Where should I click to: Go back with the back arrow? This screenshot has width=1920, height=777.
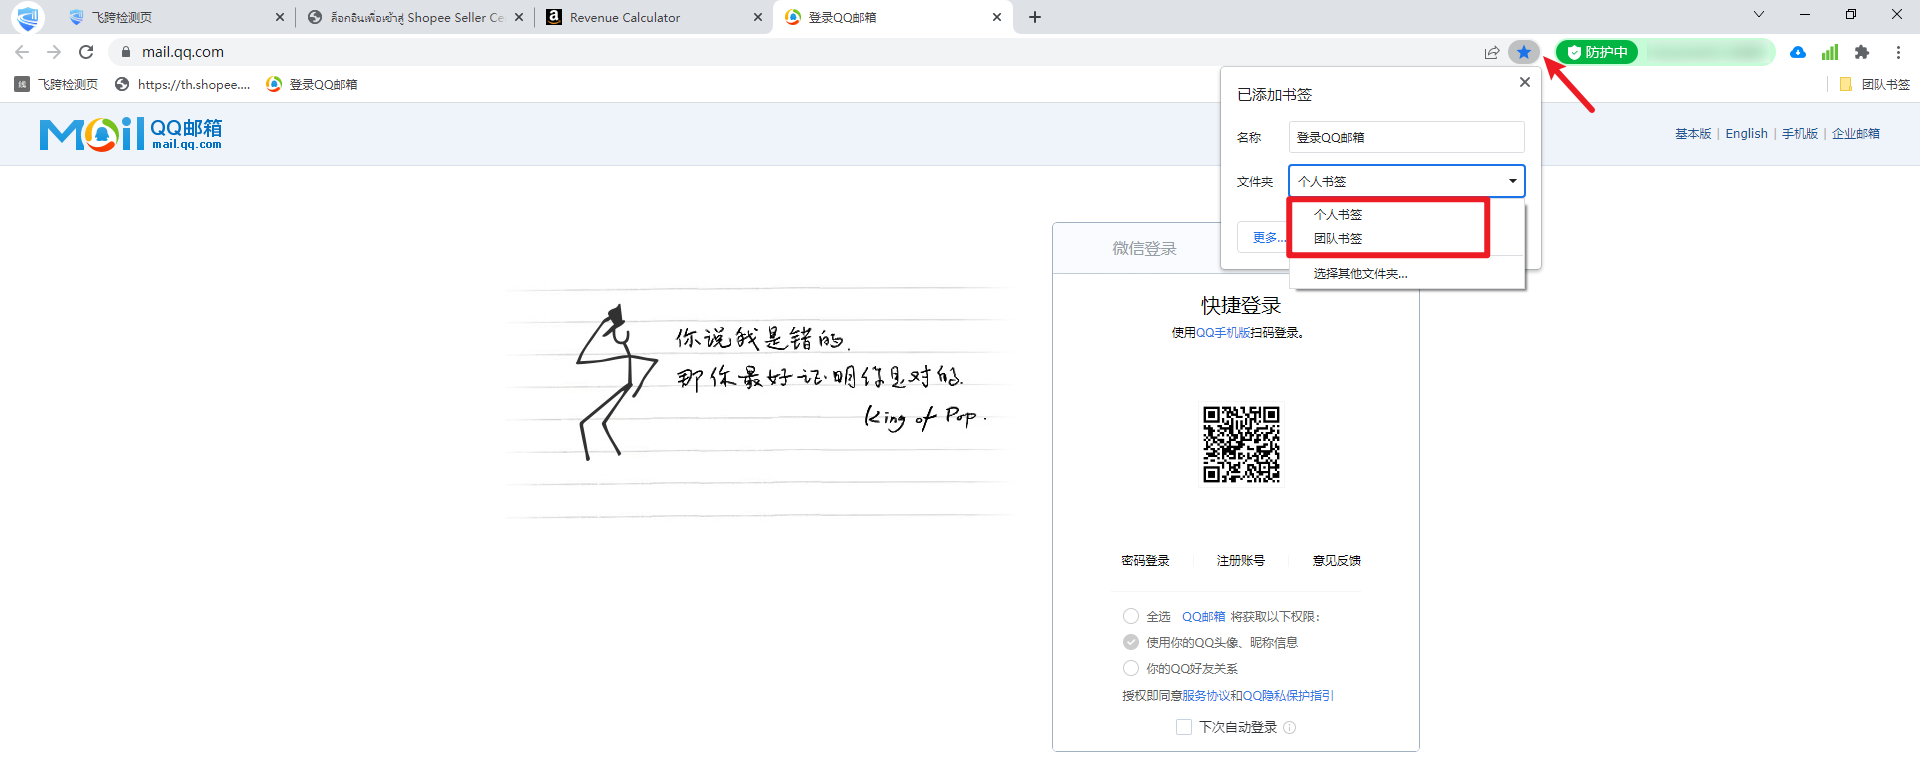22,52
